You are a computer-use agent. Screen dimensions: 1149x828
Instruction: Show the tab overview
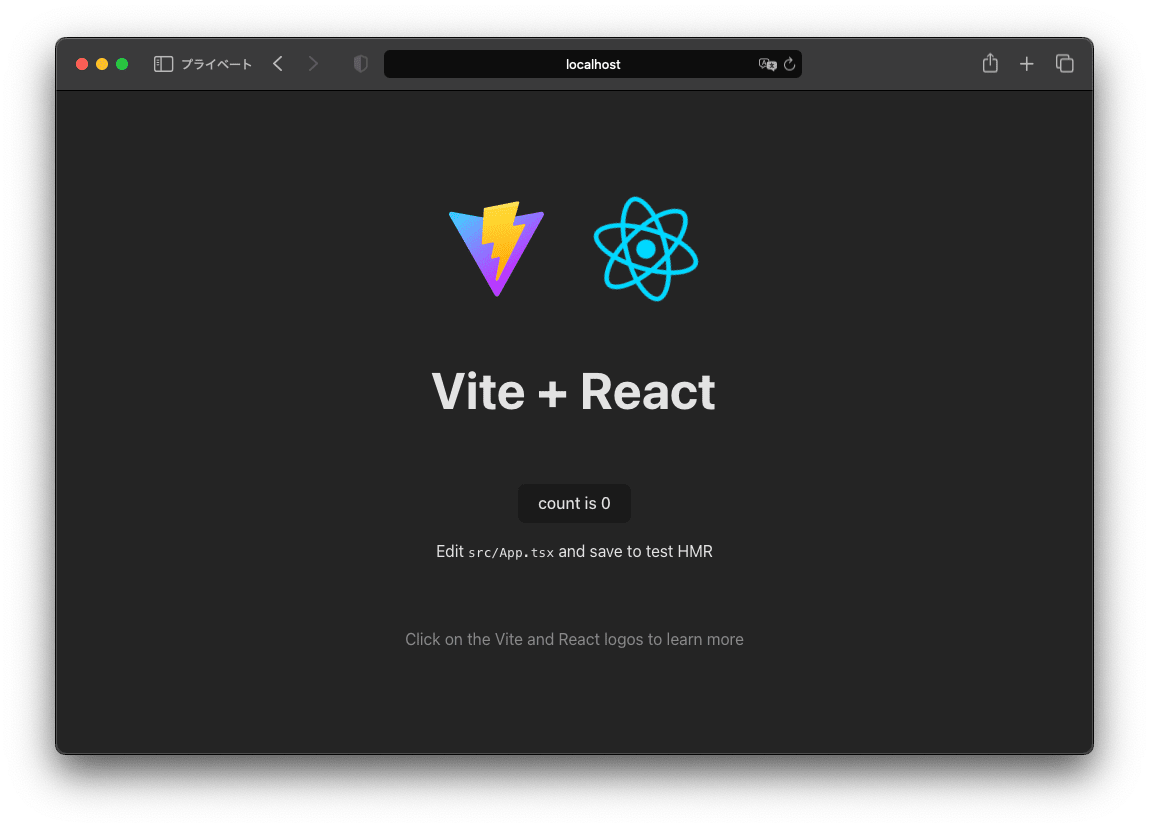click(1065, 64)
